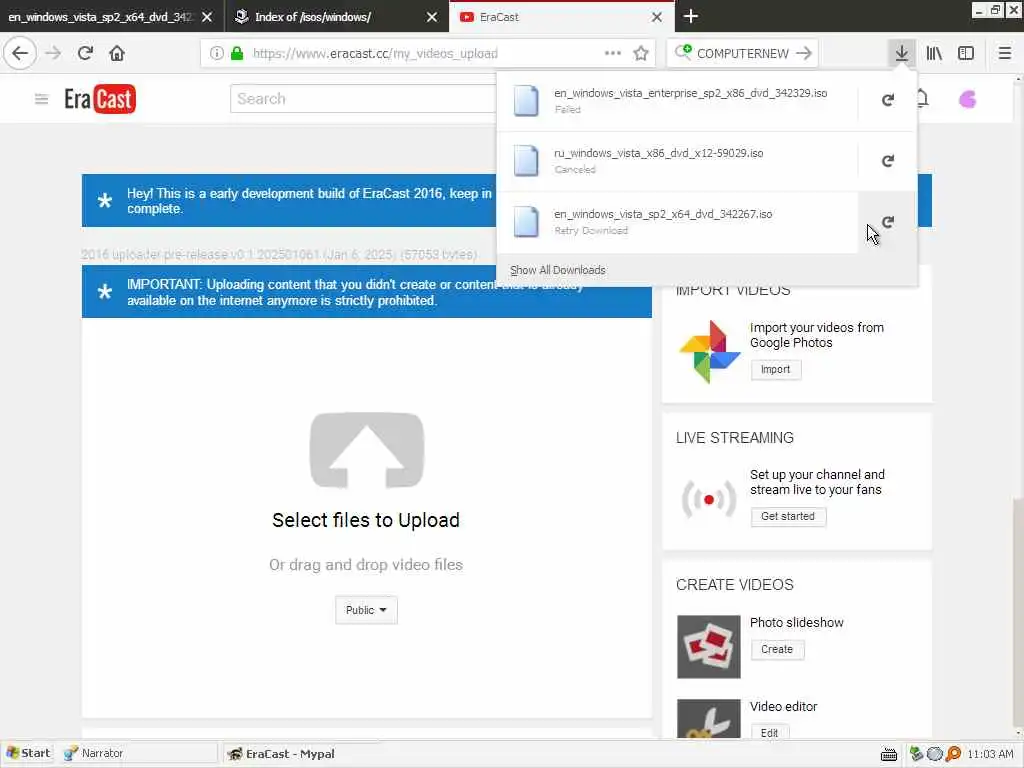Click the 11:03 AM system clock
Screen dimensions: 1024x768
pos(990,754)
